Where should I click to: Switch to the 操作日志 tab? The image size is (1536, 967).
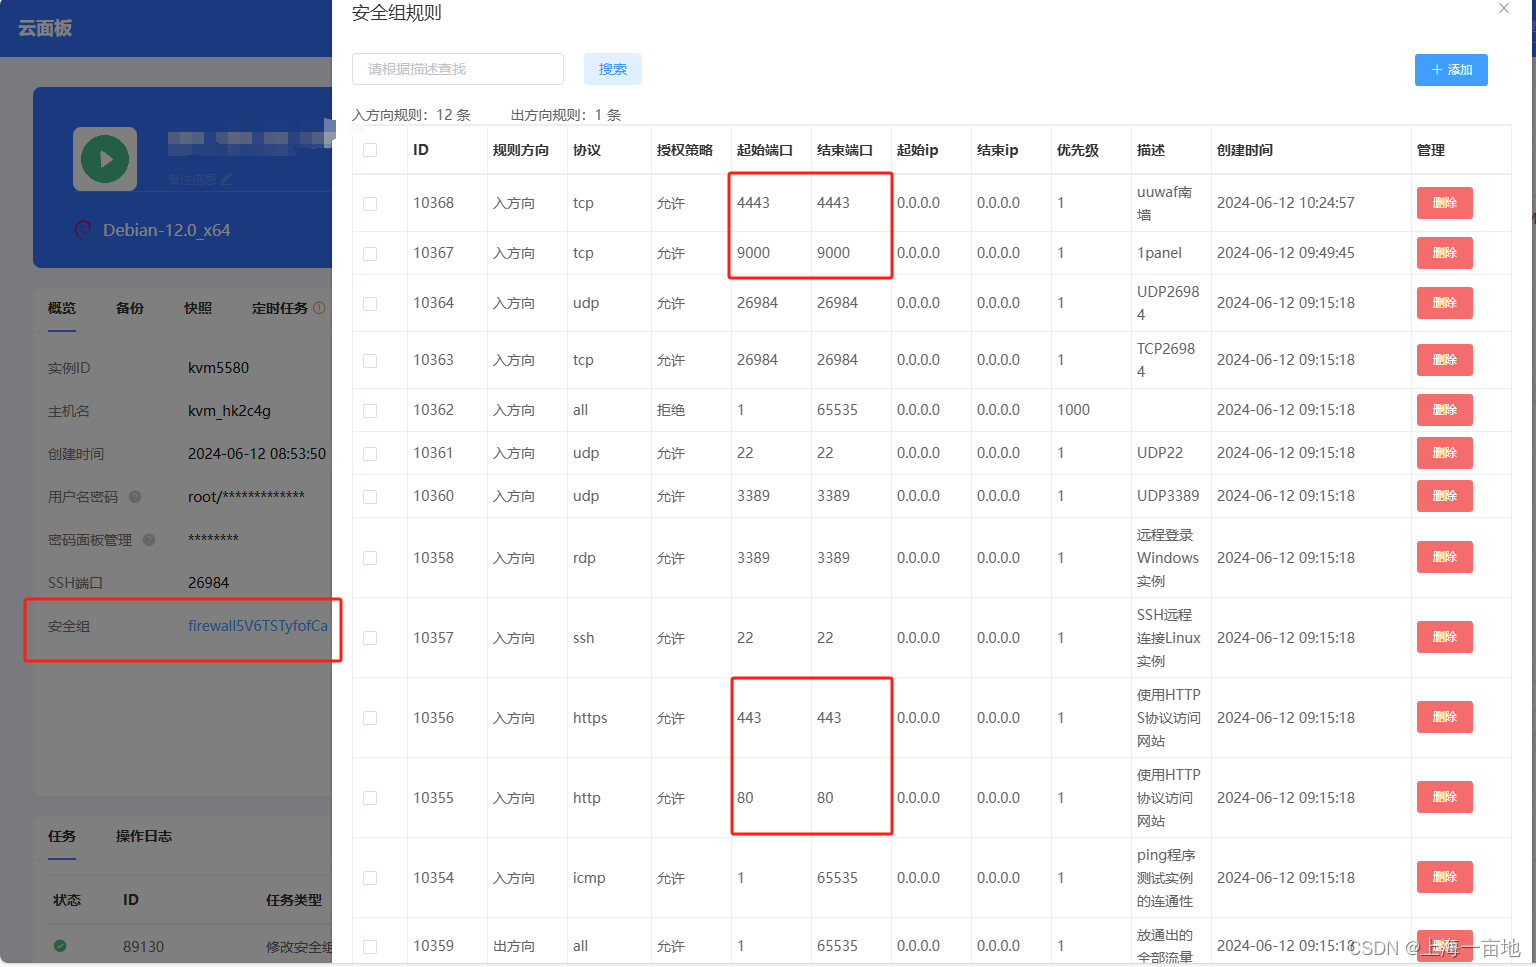(x=144, y=836)
